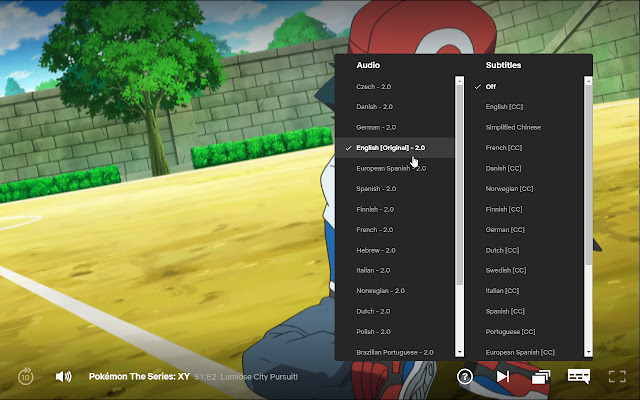Viewport: 640px width, 400px height.
Task: Click the Lumiose City Pursuit! episode title
Action: 259,377
